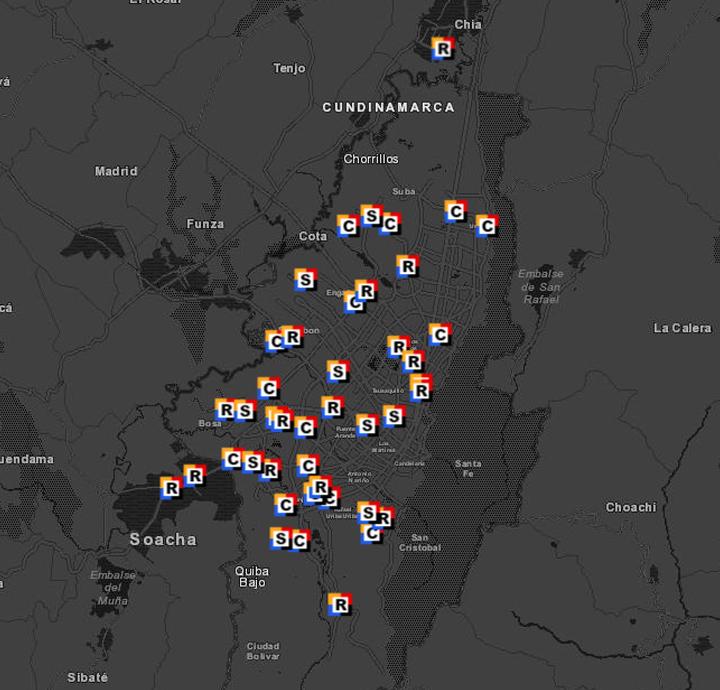This screenshot has width=720, height=690.
Task: Click the R marker just right of Bosa
Action: click(227, 410)
